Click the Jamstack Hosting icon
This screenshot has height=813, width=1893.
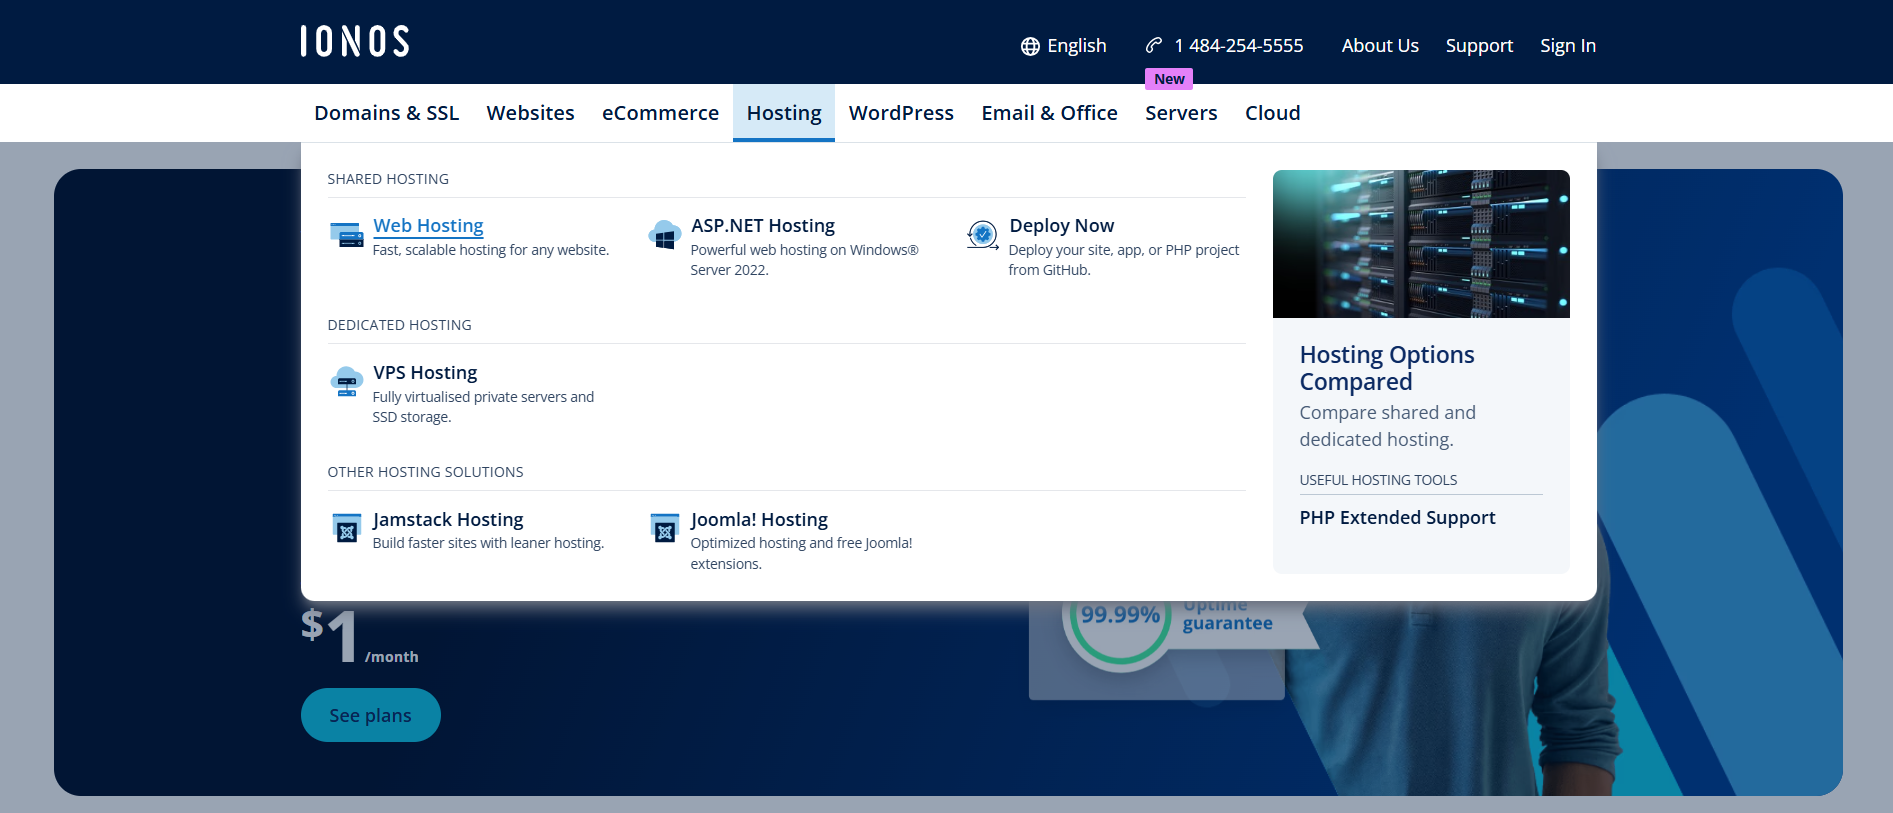click(347, 528)
